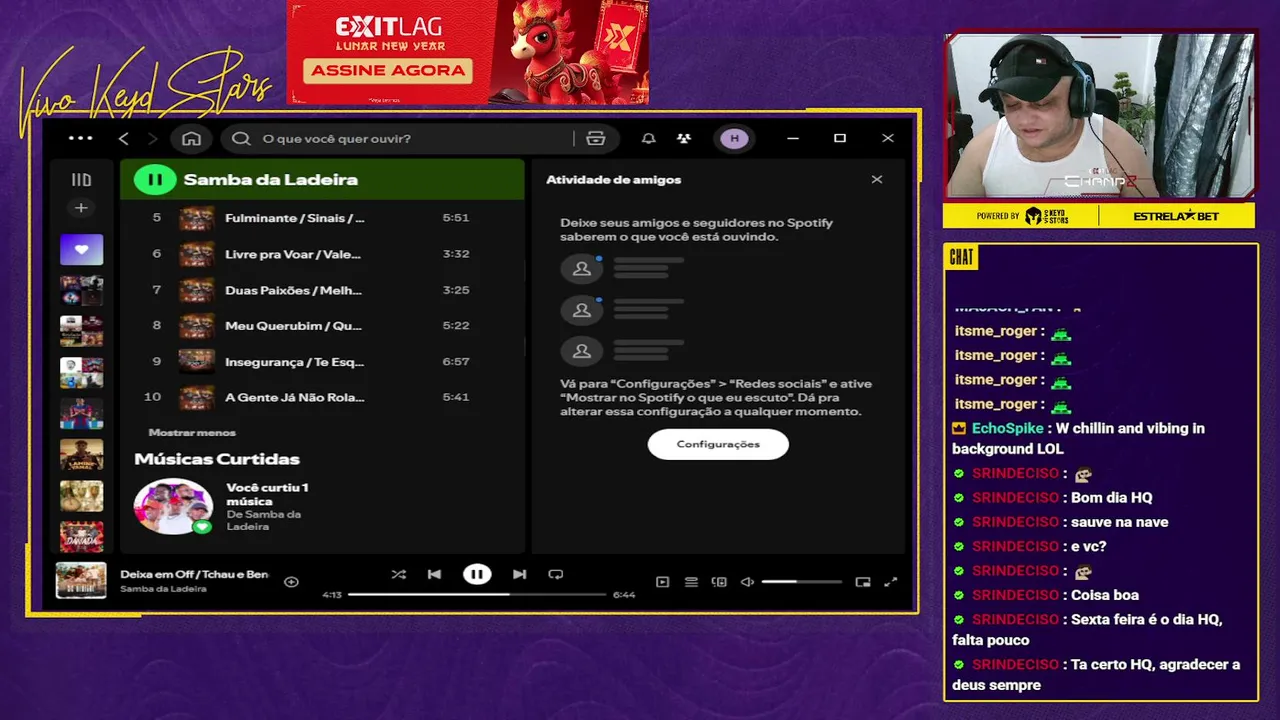Image resolution: width=1280 pixels, height=720 pixels.
Task: Click the ESTRELA BET sponsor logo
Action: tap(1176, 216)
